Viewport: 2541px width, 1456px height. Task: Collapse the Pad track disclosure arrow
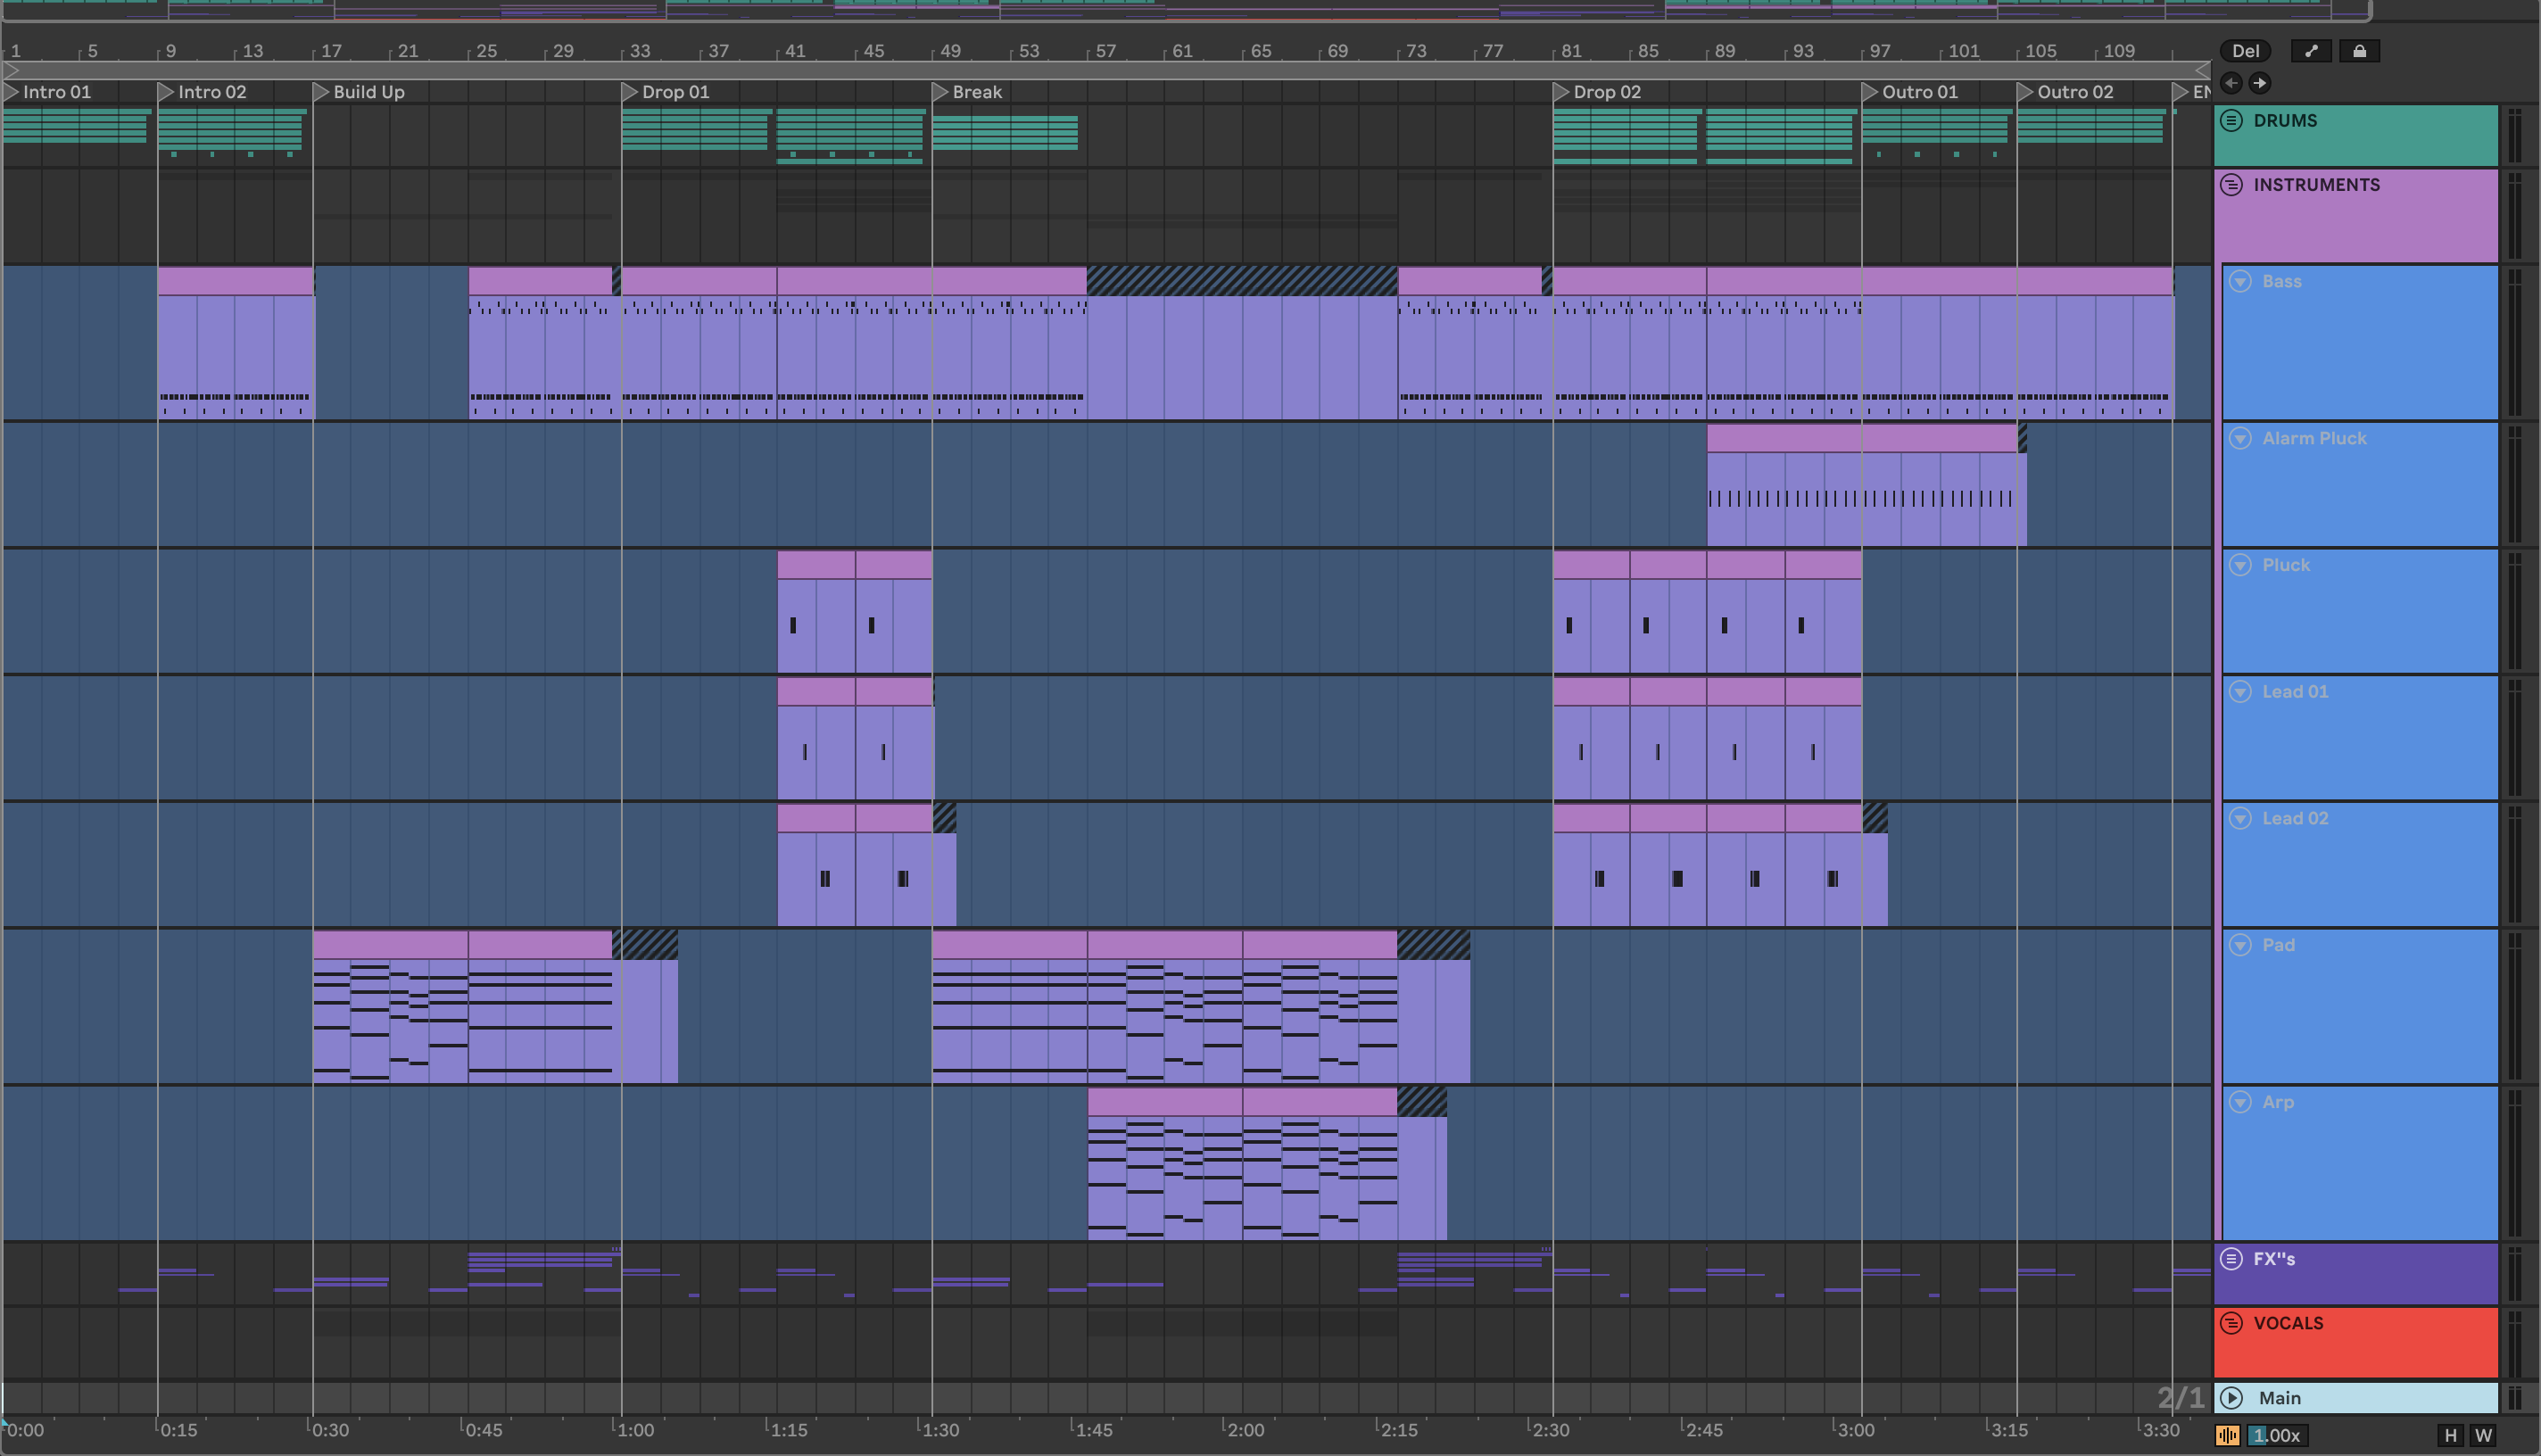click(x=2241, y=945)
